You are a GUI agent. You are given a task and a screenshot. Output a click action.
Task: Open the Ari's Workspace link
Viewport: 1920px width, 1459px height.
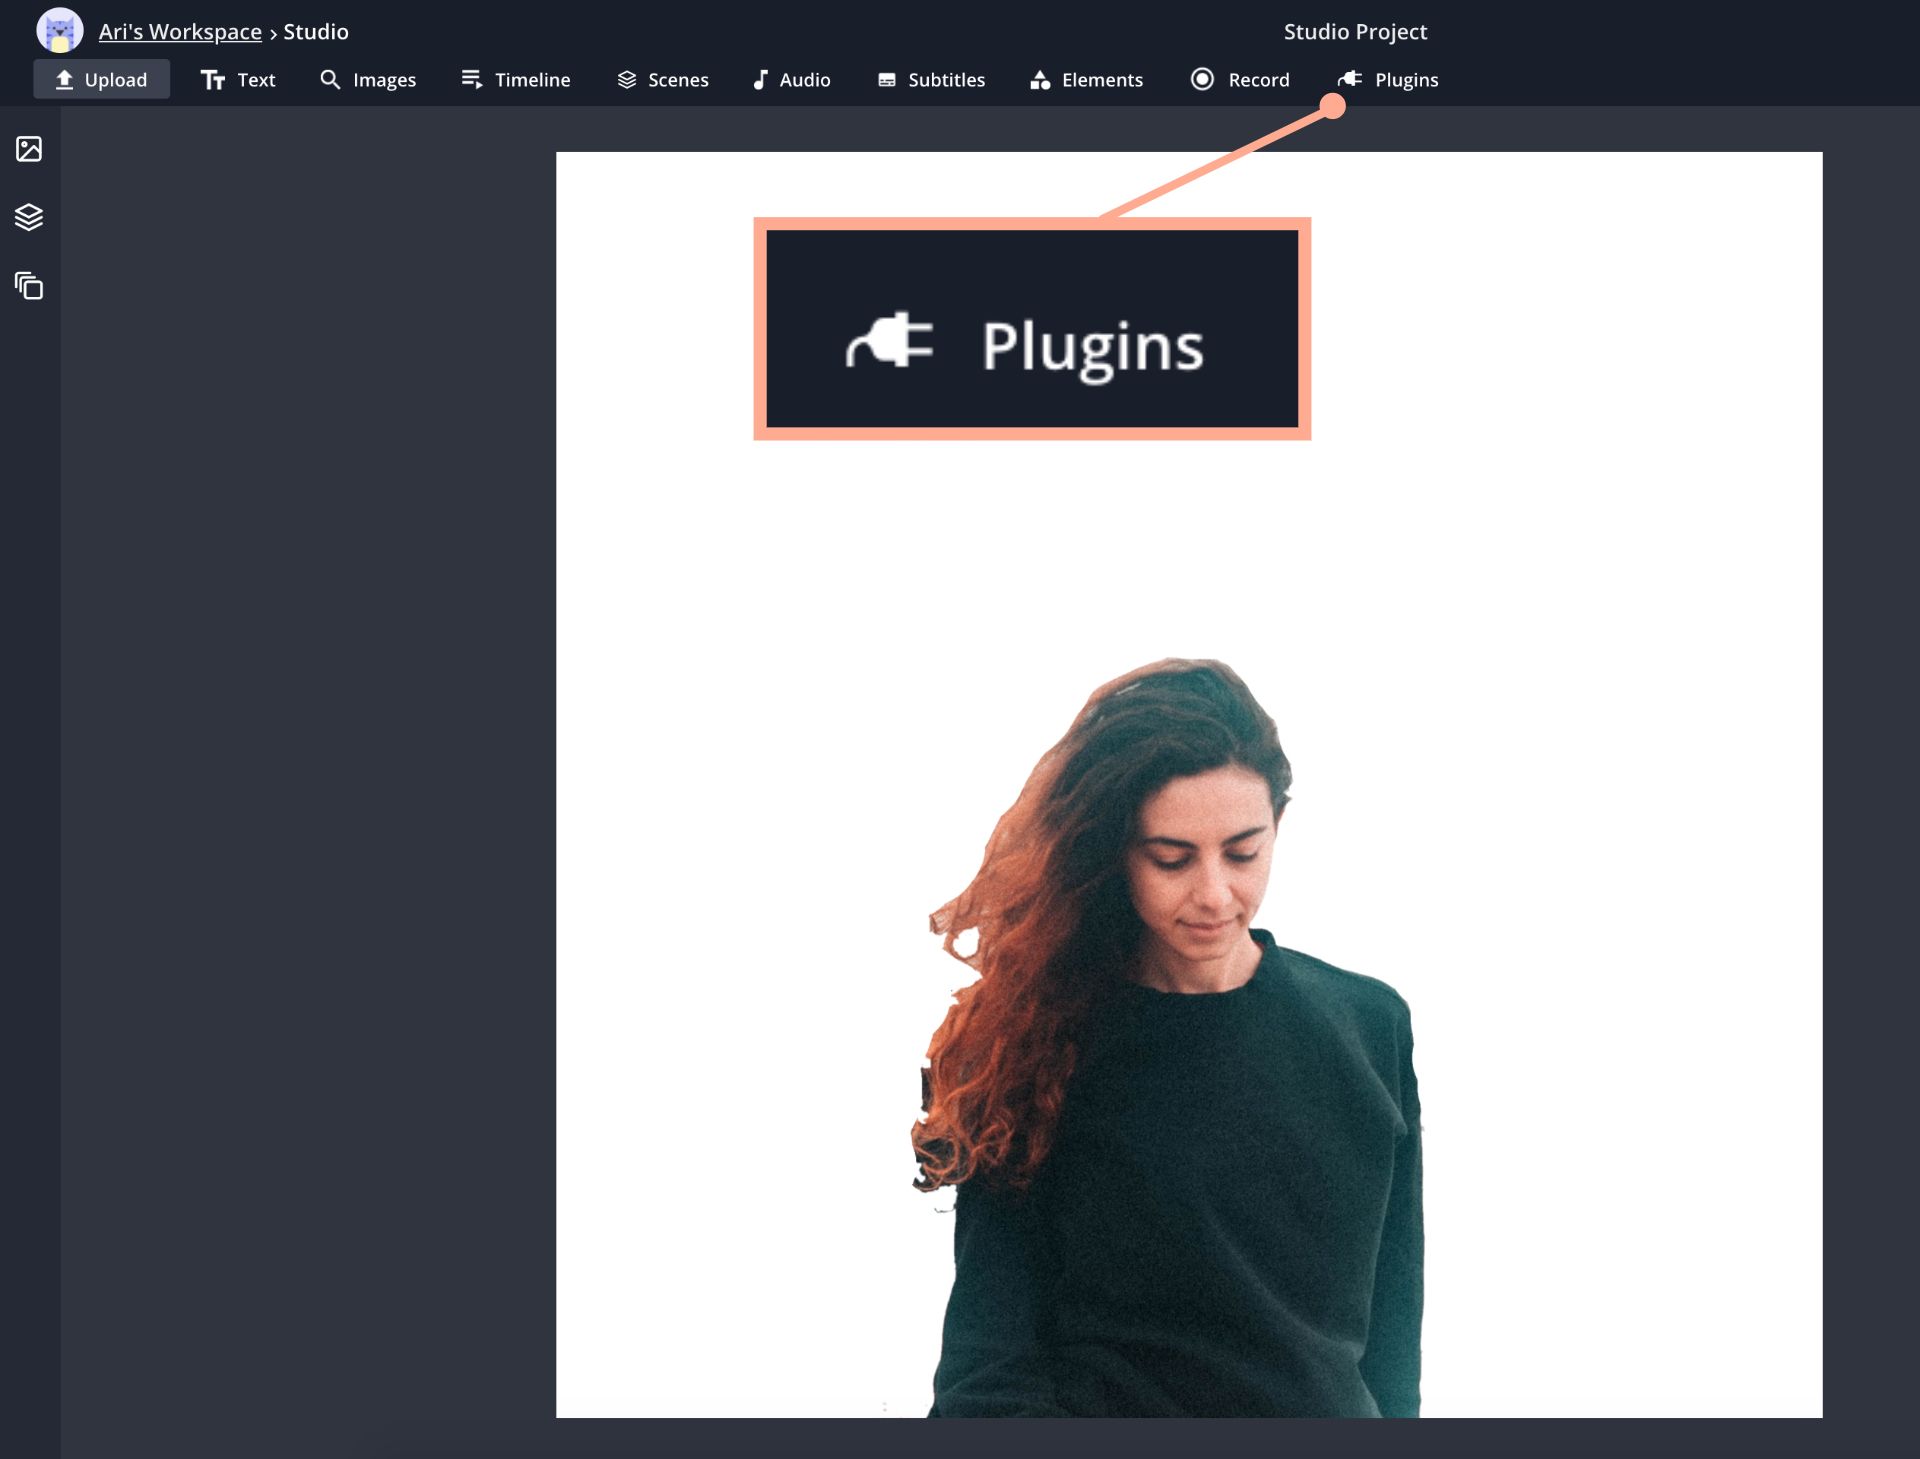(179, 31)
